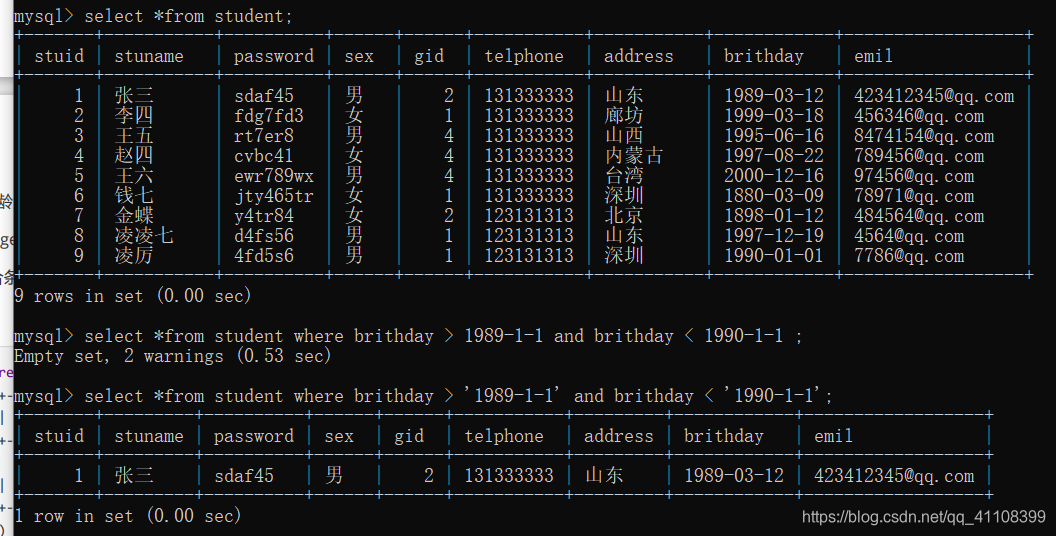The width and height of the screenshot is (1056, 536).
Task: Click the student name 凌厉
Action: (x=134, y=255)
